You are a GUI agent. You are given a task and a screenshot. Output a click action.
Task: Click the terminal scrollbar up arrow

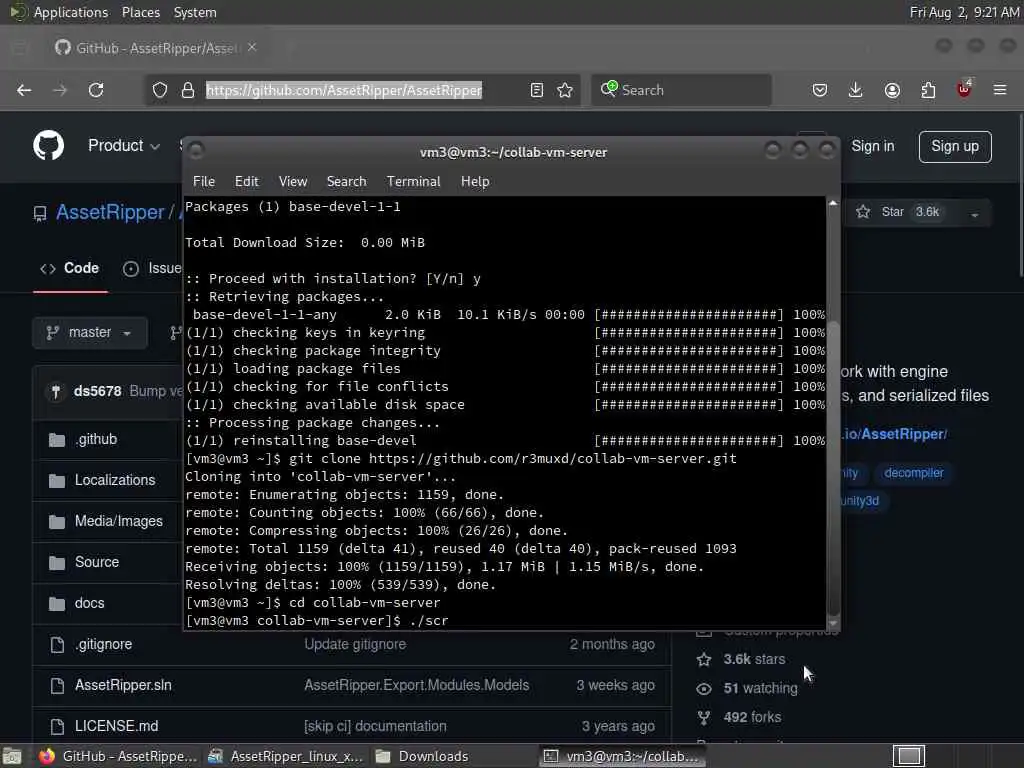click(833, 203)
